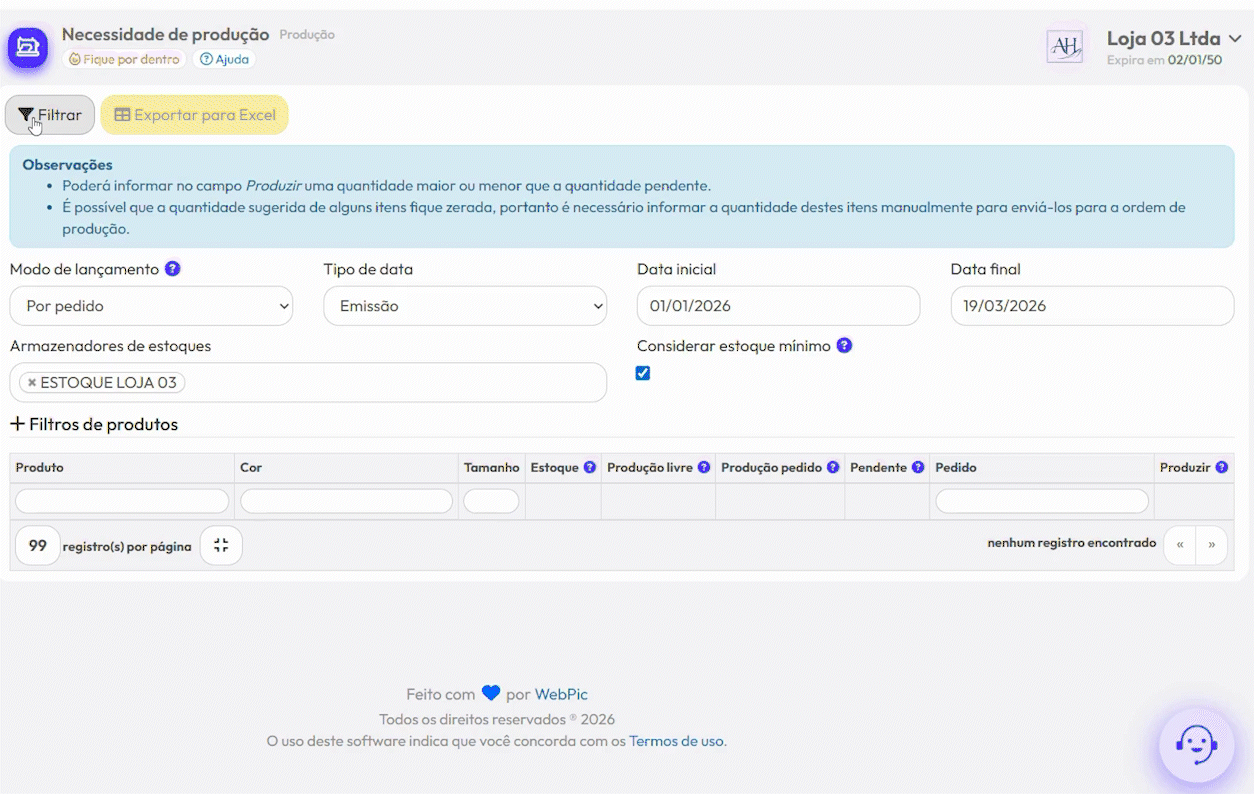Click the sewing machine production module icon

28,47
